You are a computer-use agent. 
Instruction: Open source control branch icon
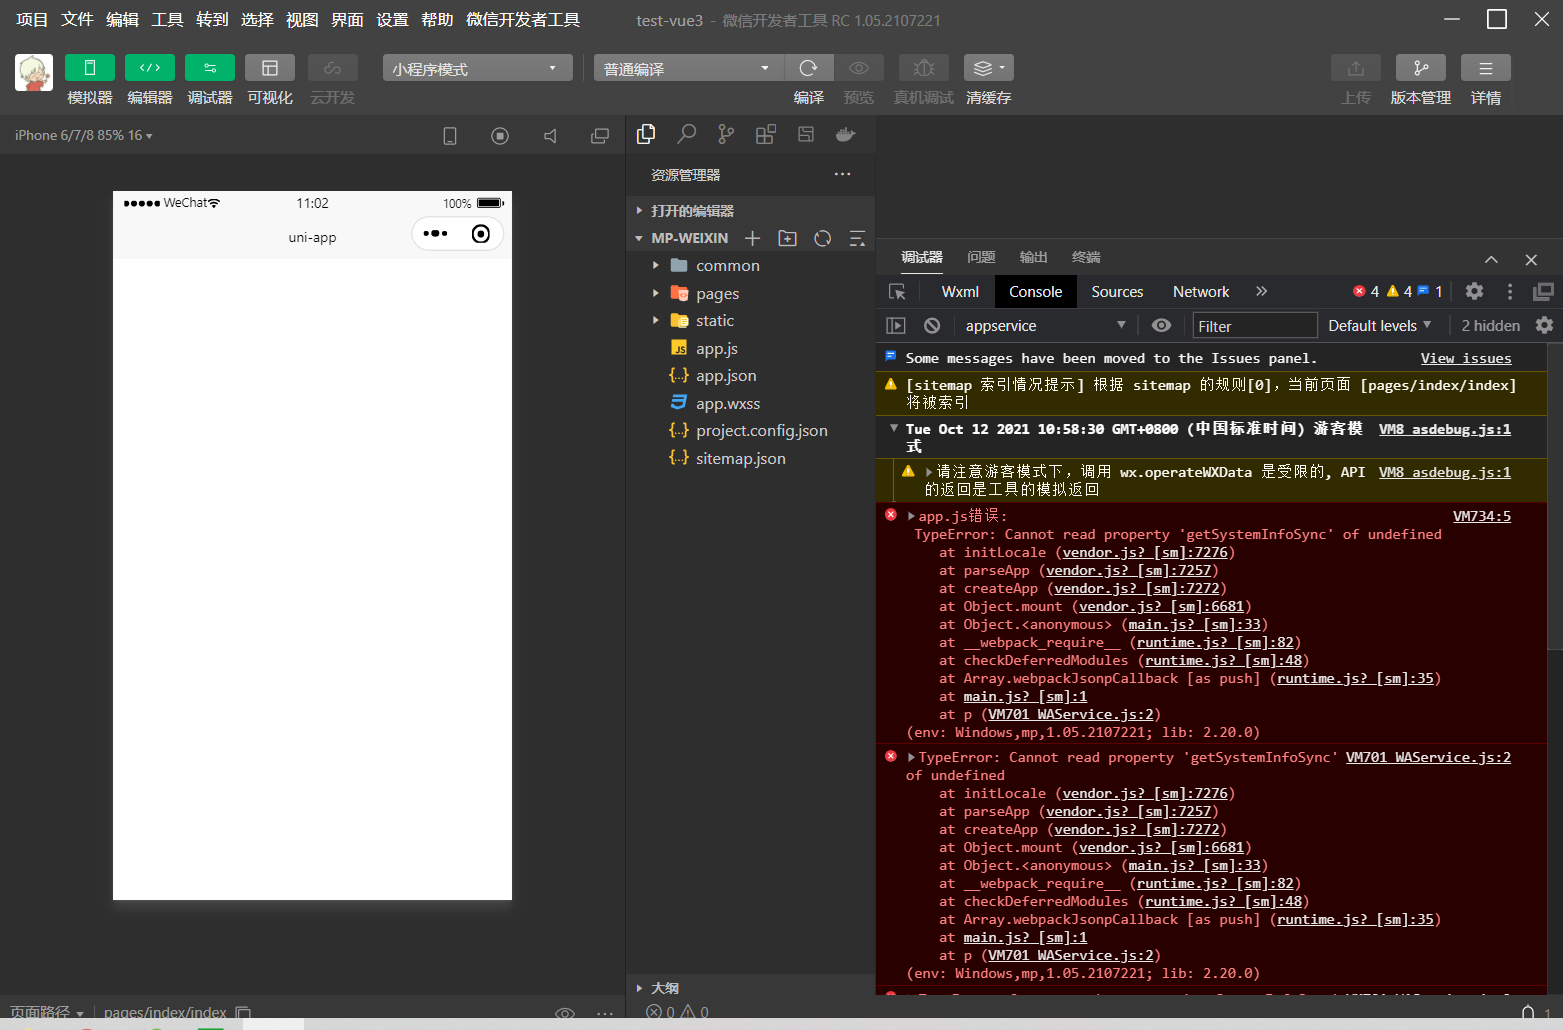(726, 134)
